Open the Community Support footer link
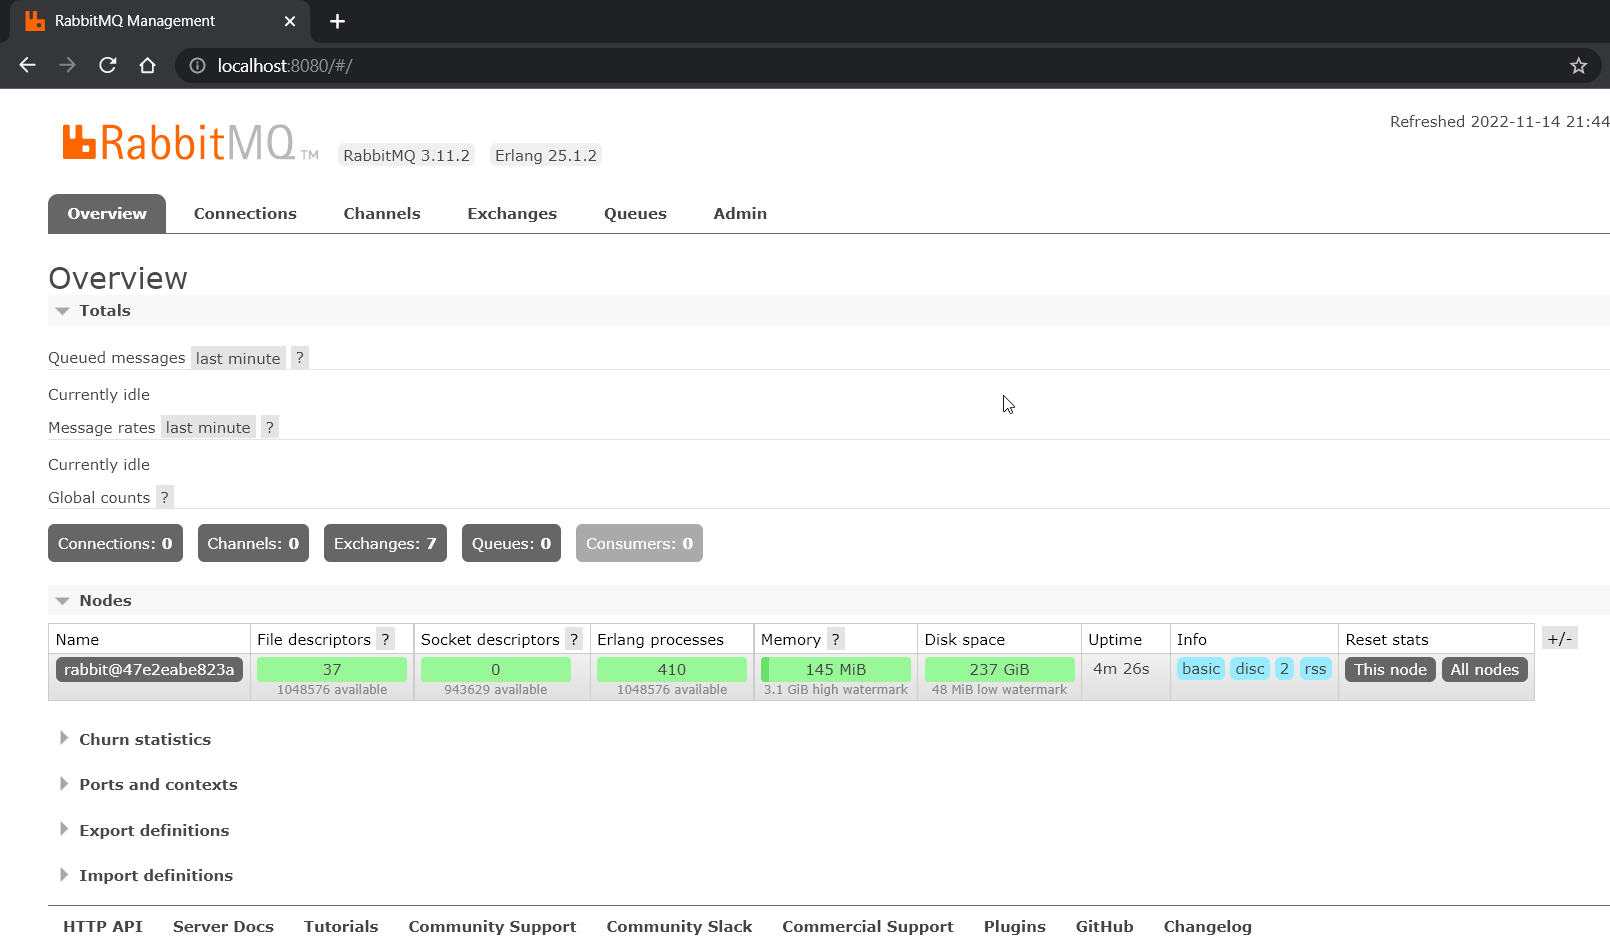Viewport: 1610px width, 937px height. 492,927
